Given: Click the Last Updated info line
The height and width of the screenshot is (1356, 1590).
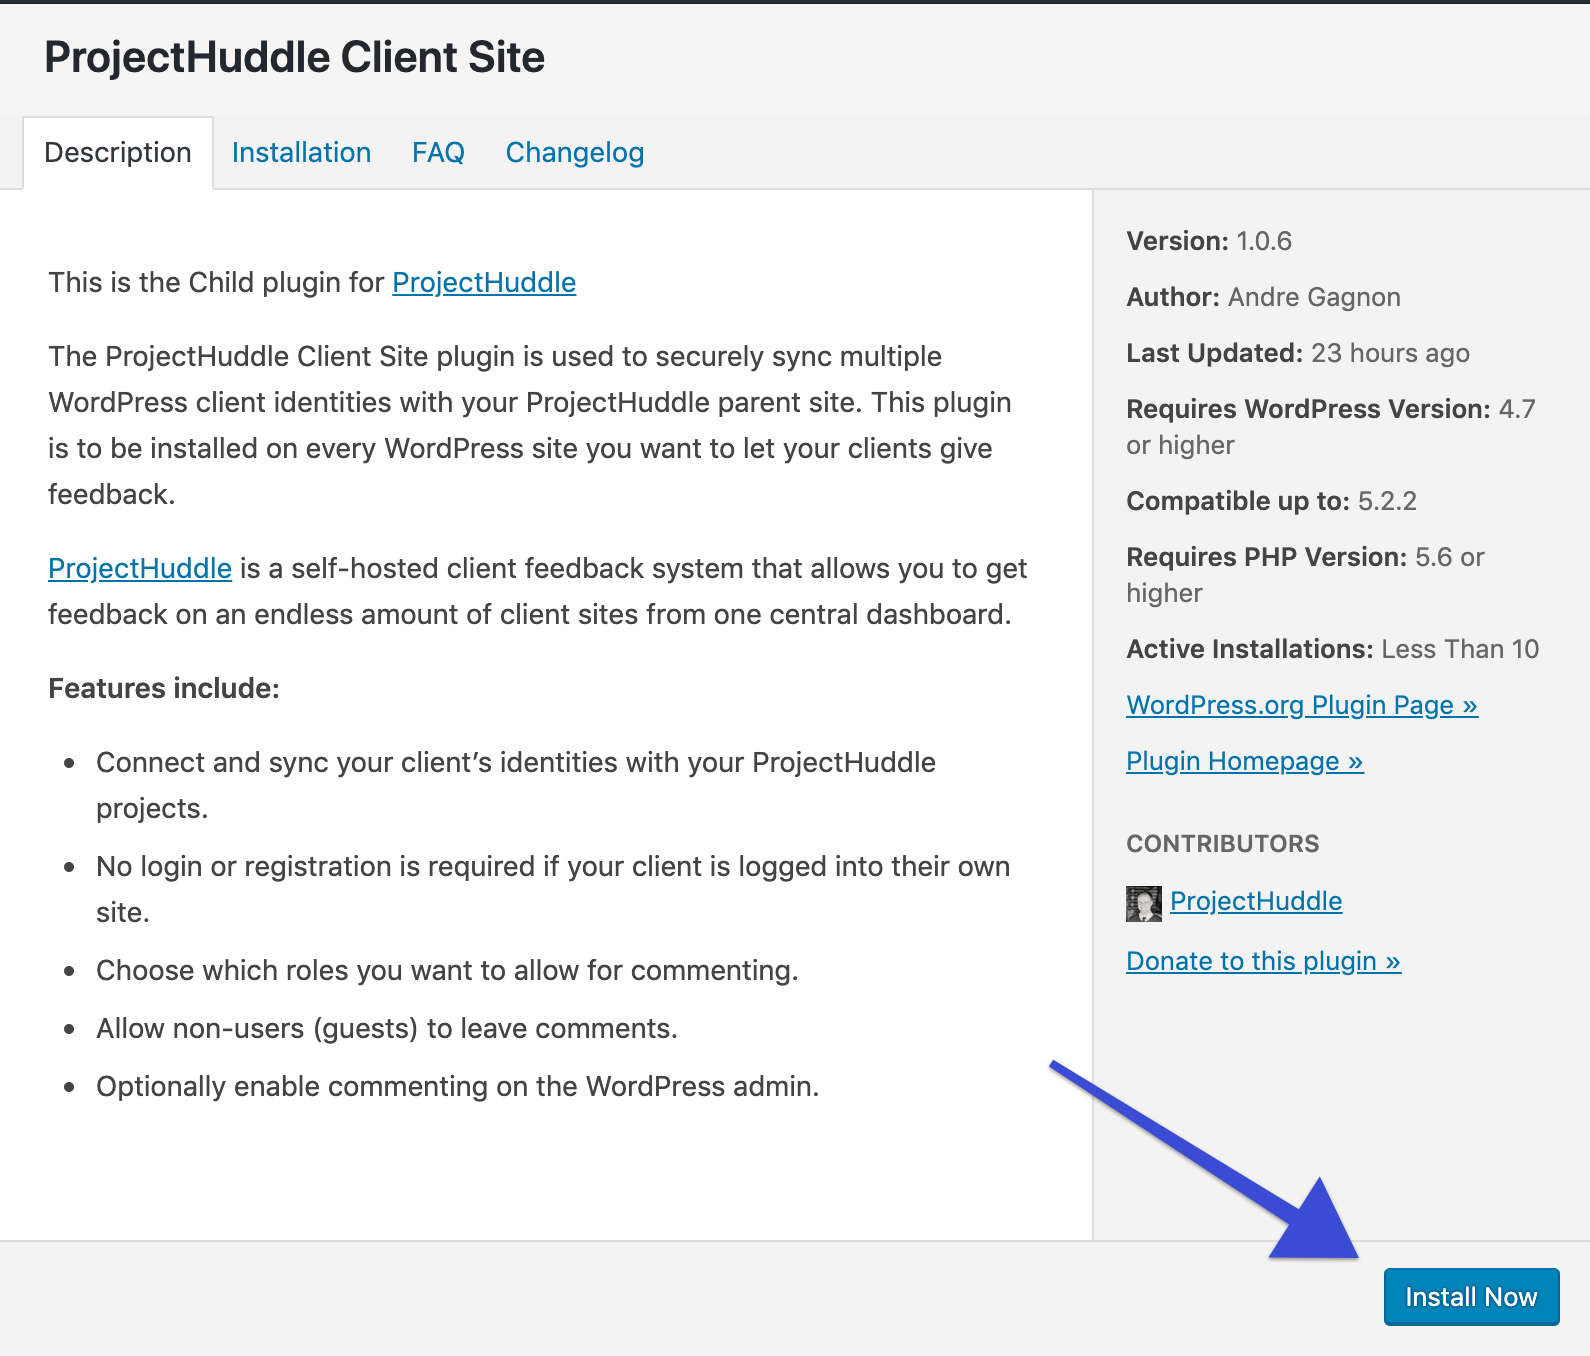Looking at the screenshot, I should 1297,353.
